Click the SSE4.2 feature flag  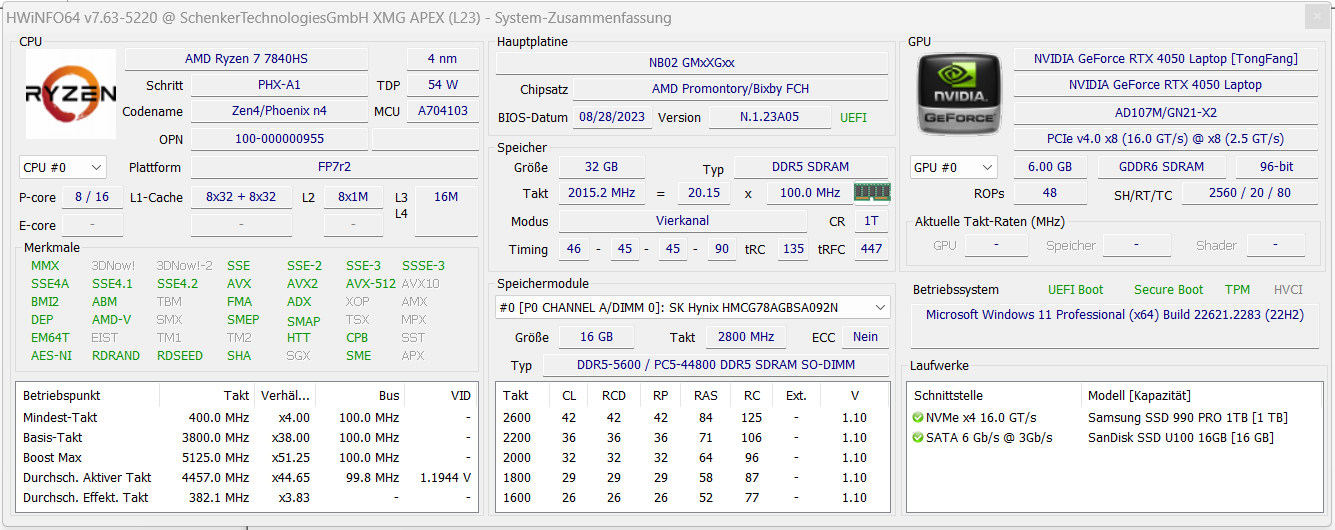177,284
